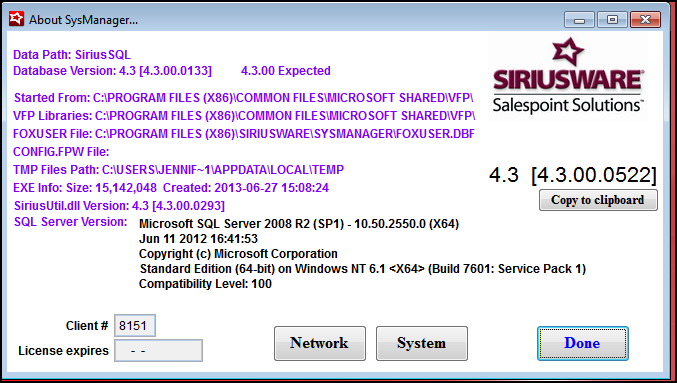Click the large '4.3 [4.3.00.0522]' version text
The width and height of the screenshot is (677, 383).
click(x=573, y=175)
